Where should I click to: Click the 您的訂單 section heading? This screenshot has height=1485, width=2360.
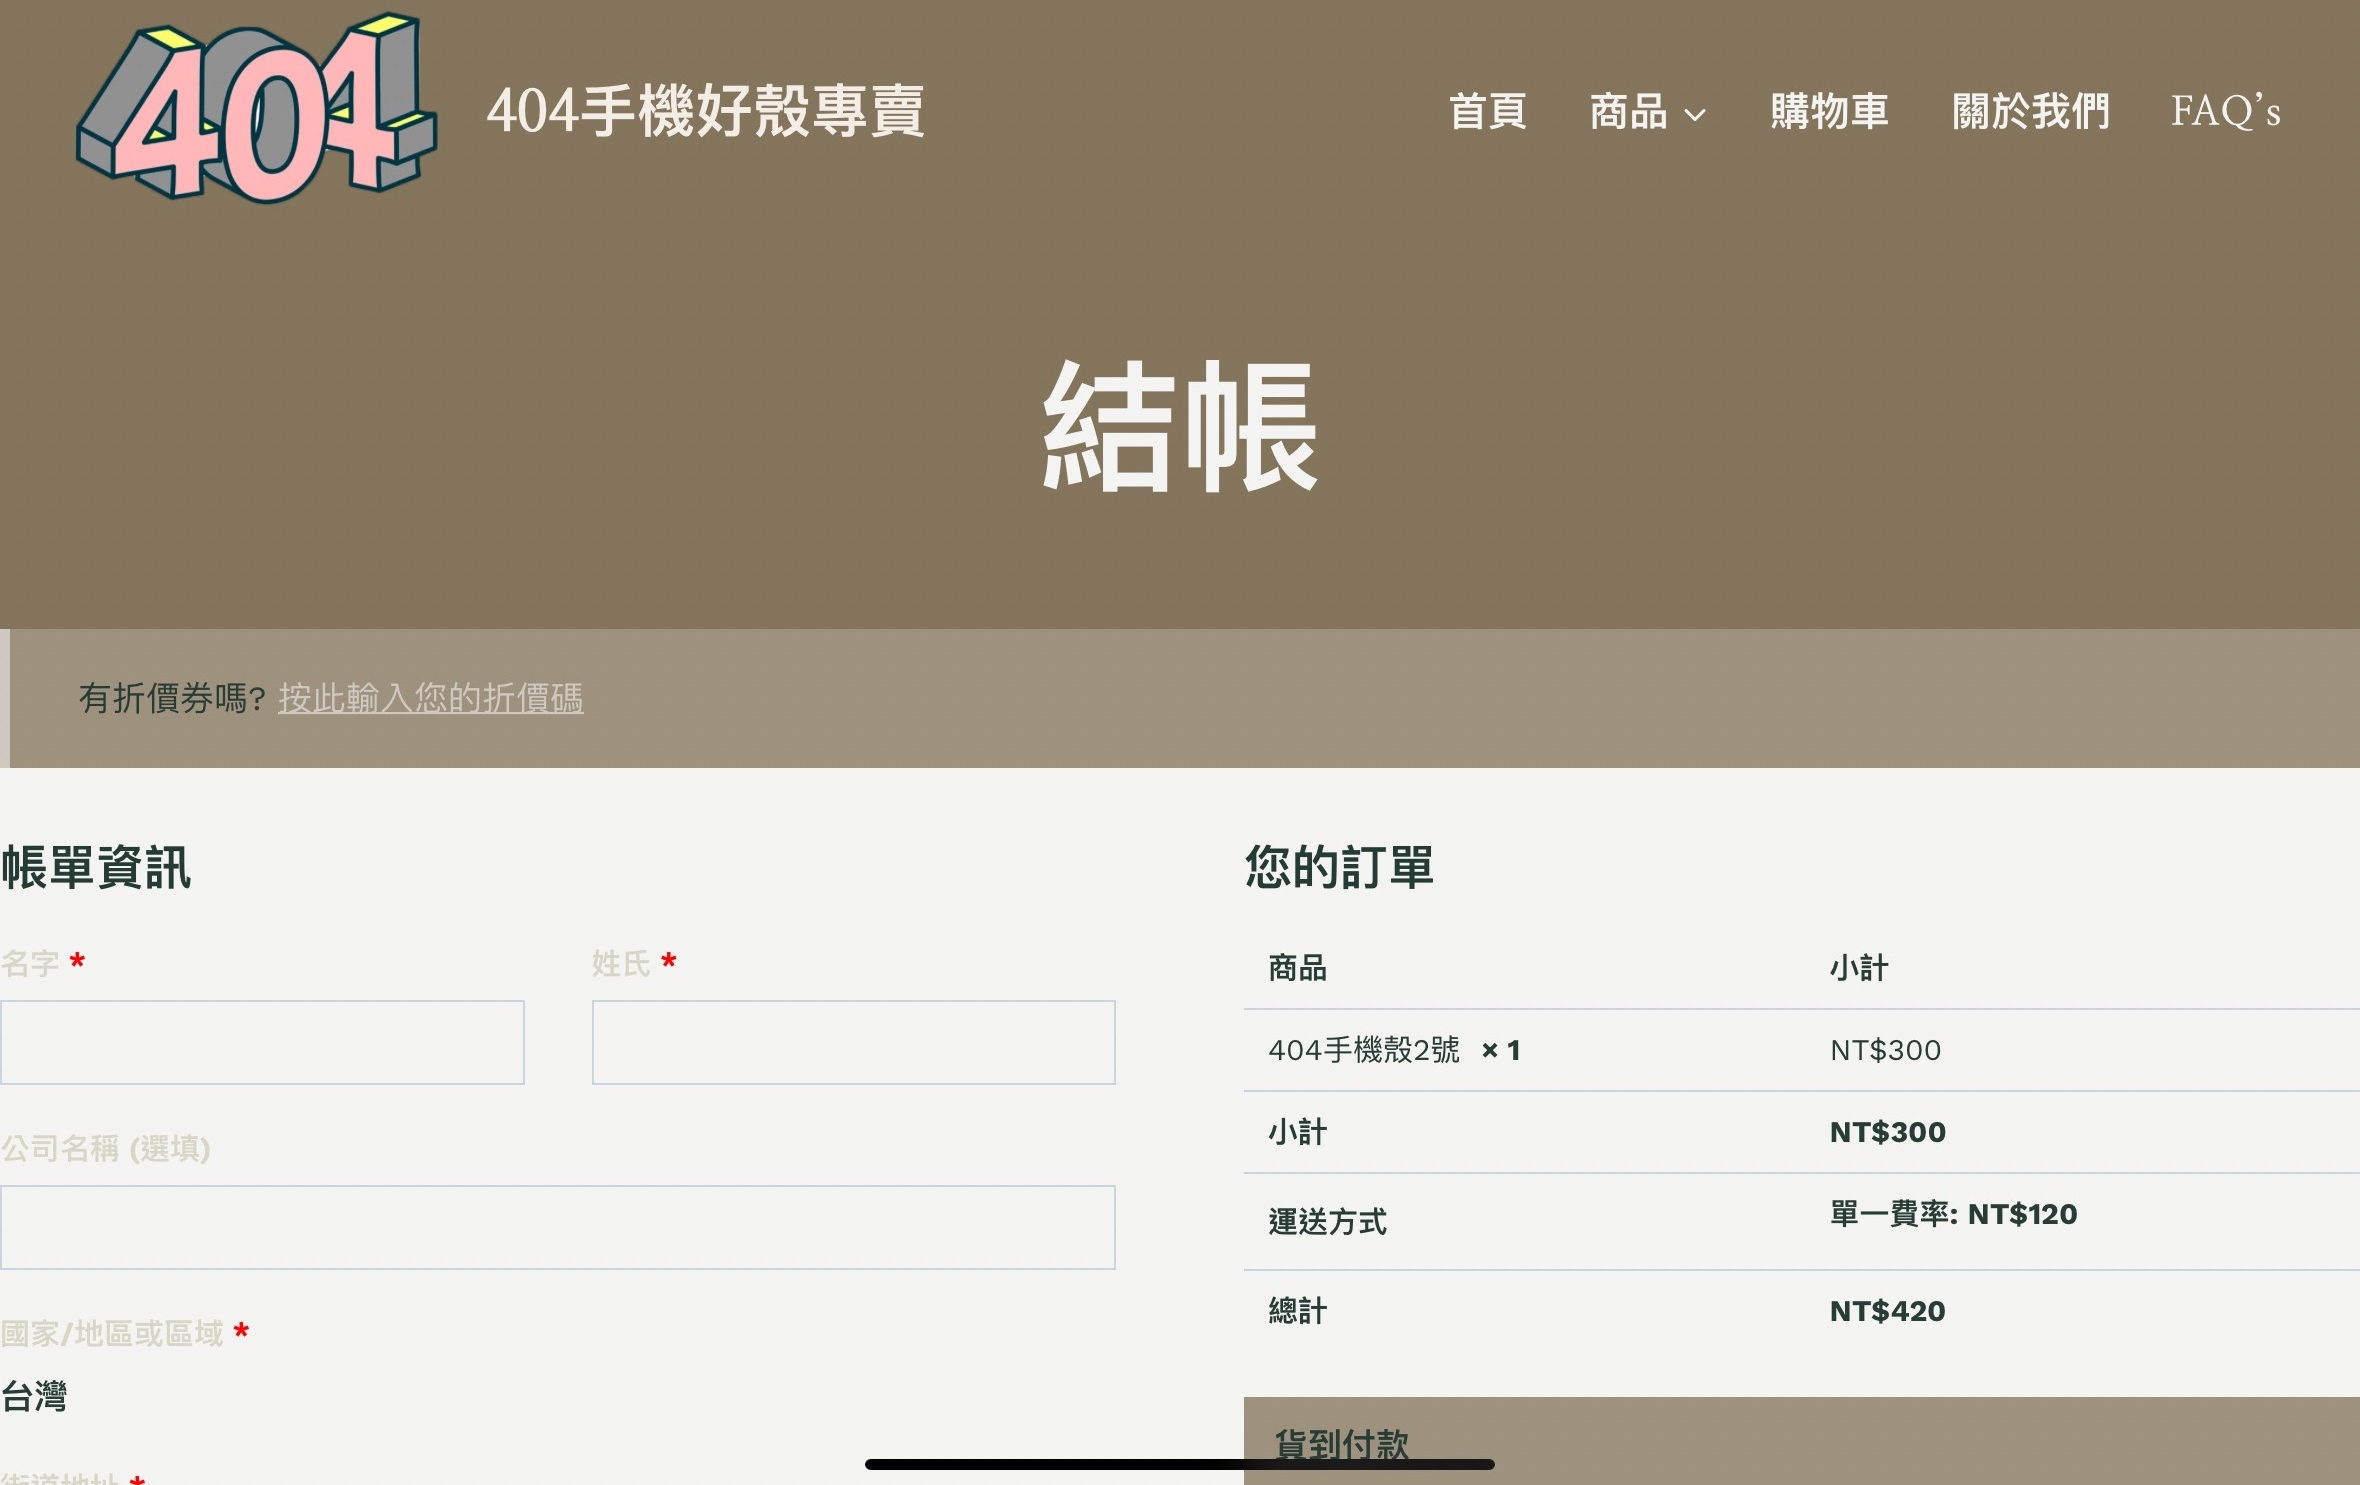pos(1339,867)
